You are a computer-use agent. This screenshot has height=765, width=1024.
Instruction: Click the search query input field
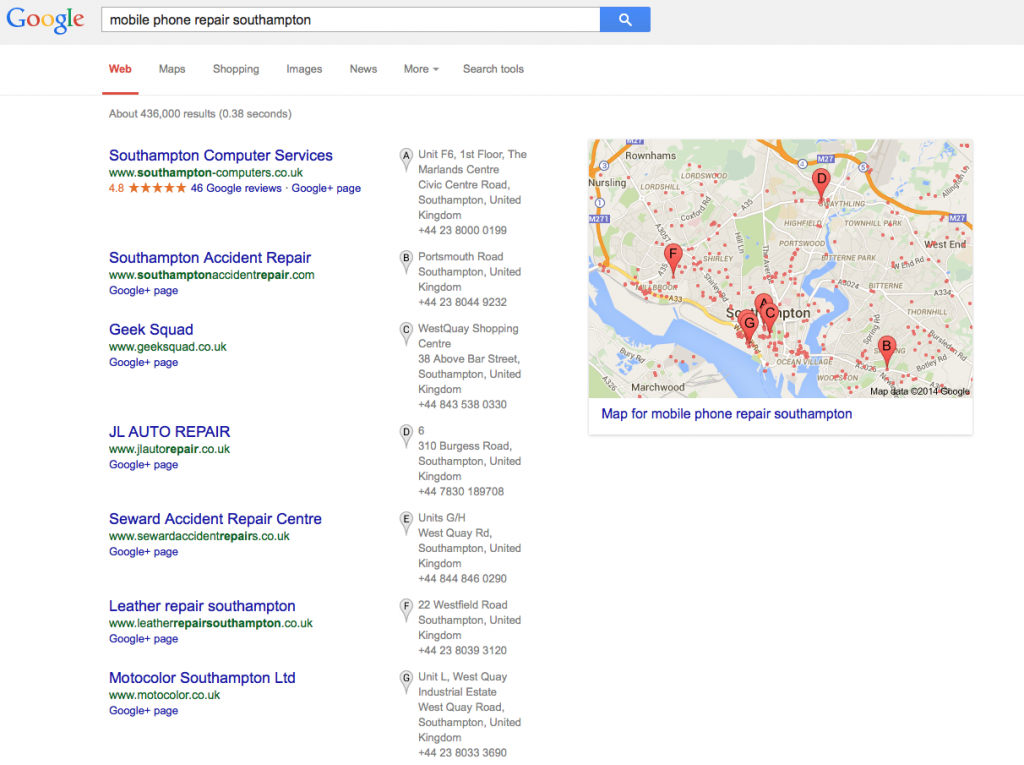[x=351, y=20]
